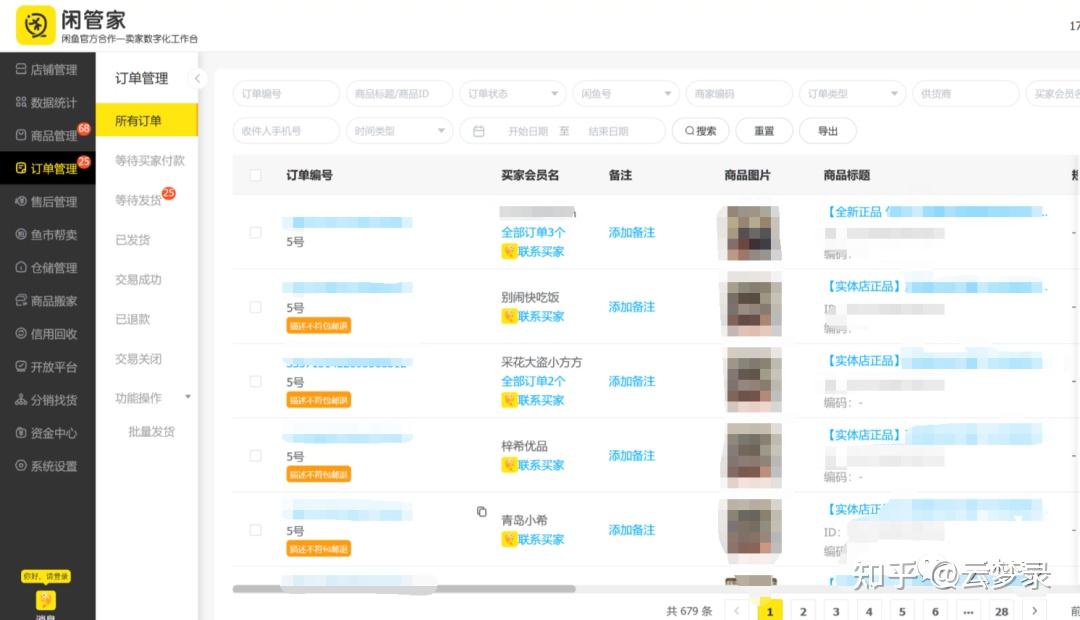Focus the 供货商 field
The width and height of the screenshot is (1080, 620).
[x=966, y=94]
